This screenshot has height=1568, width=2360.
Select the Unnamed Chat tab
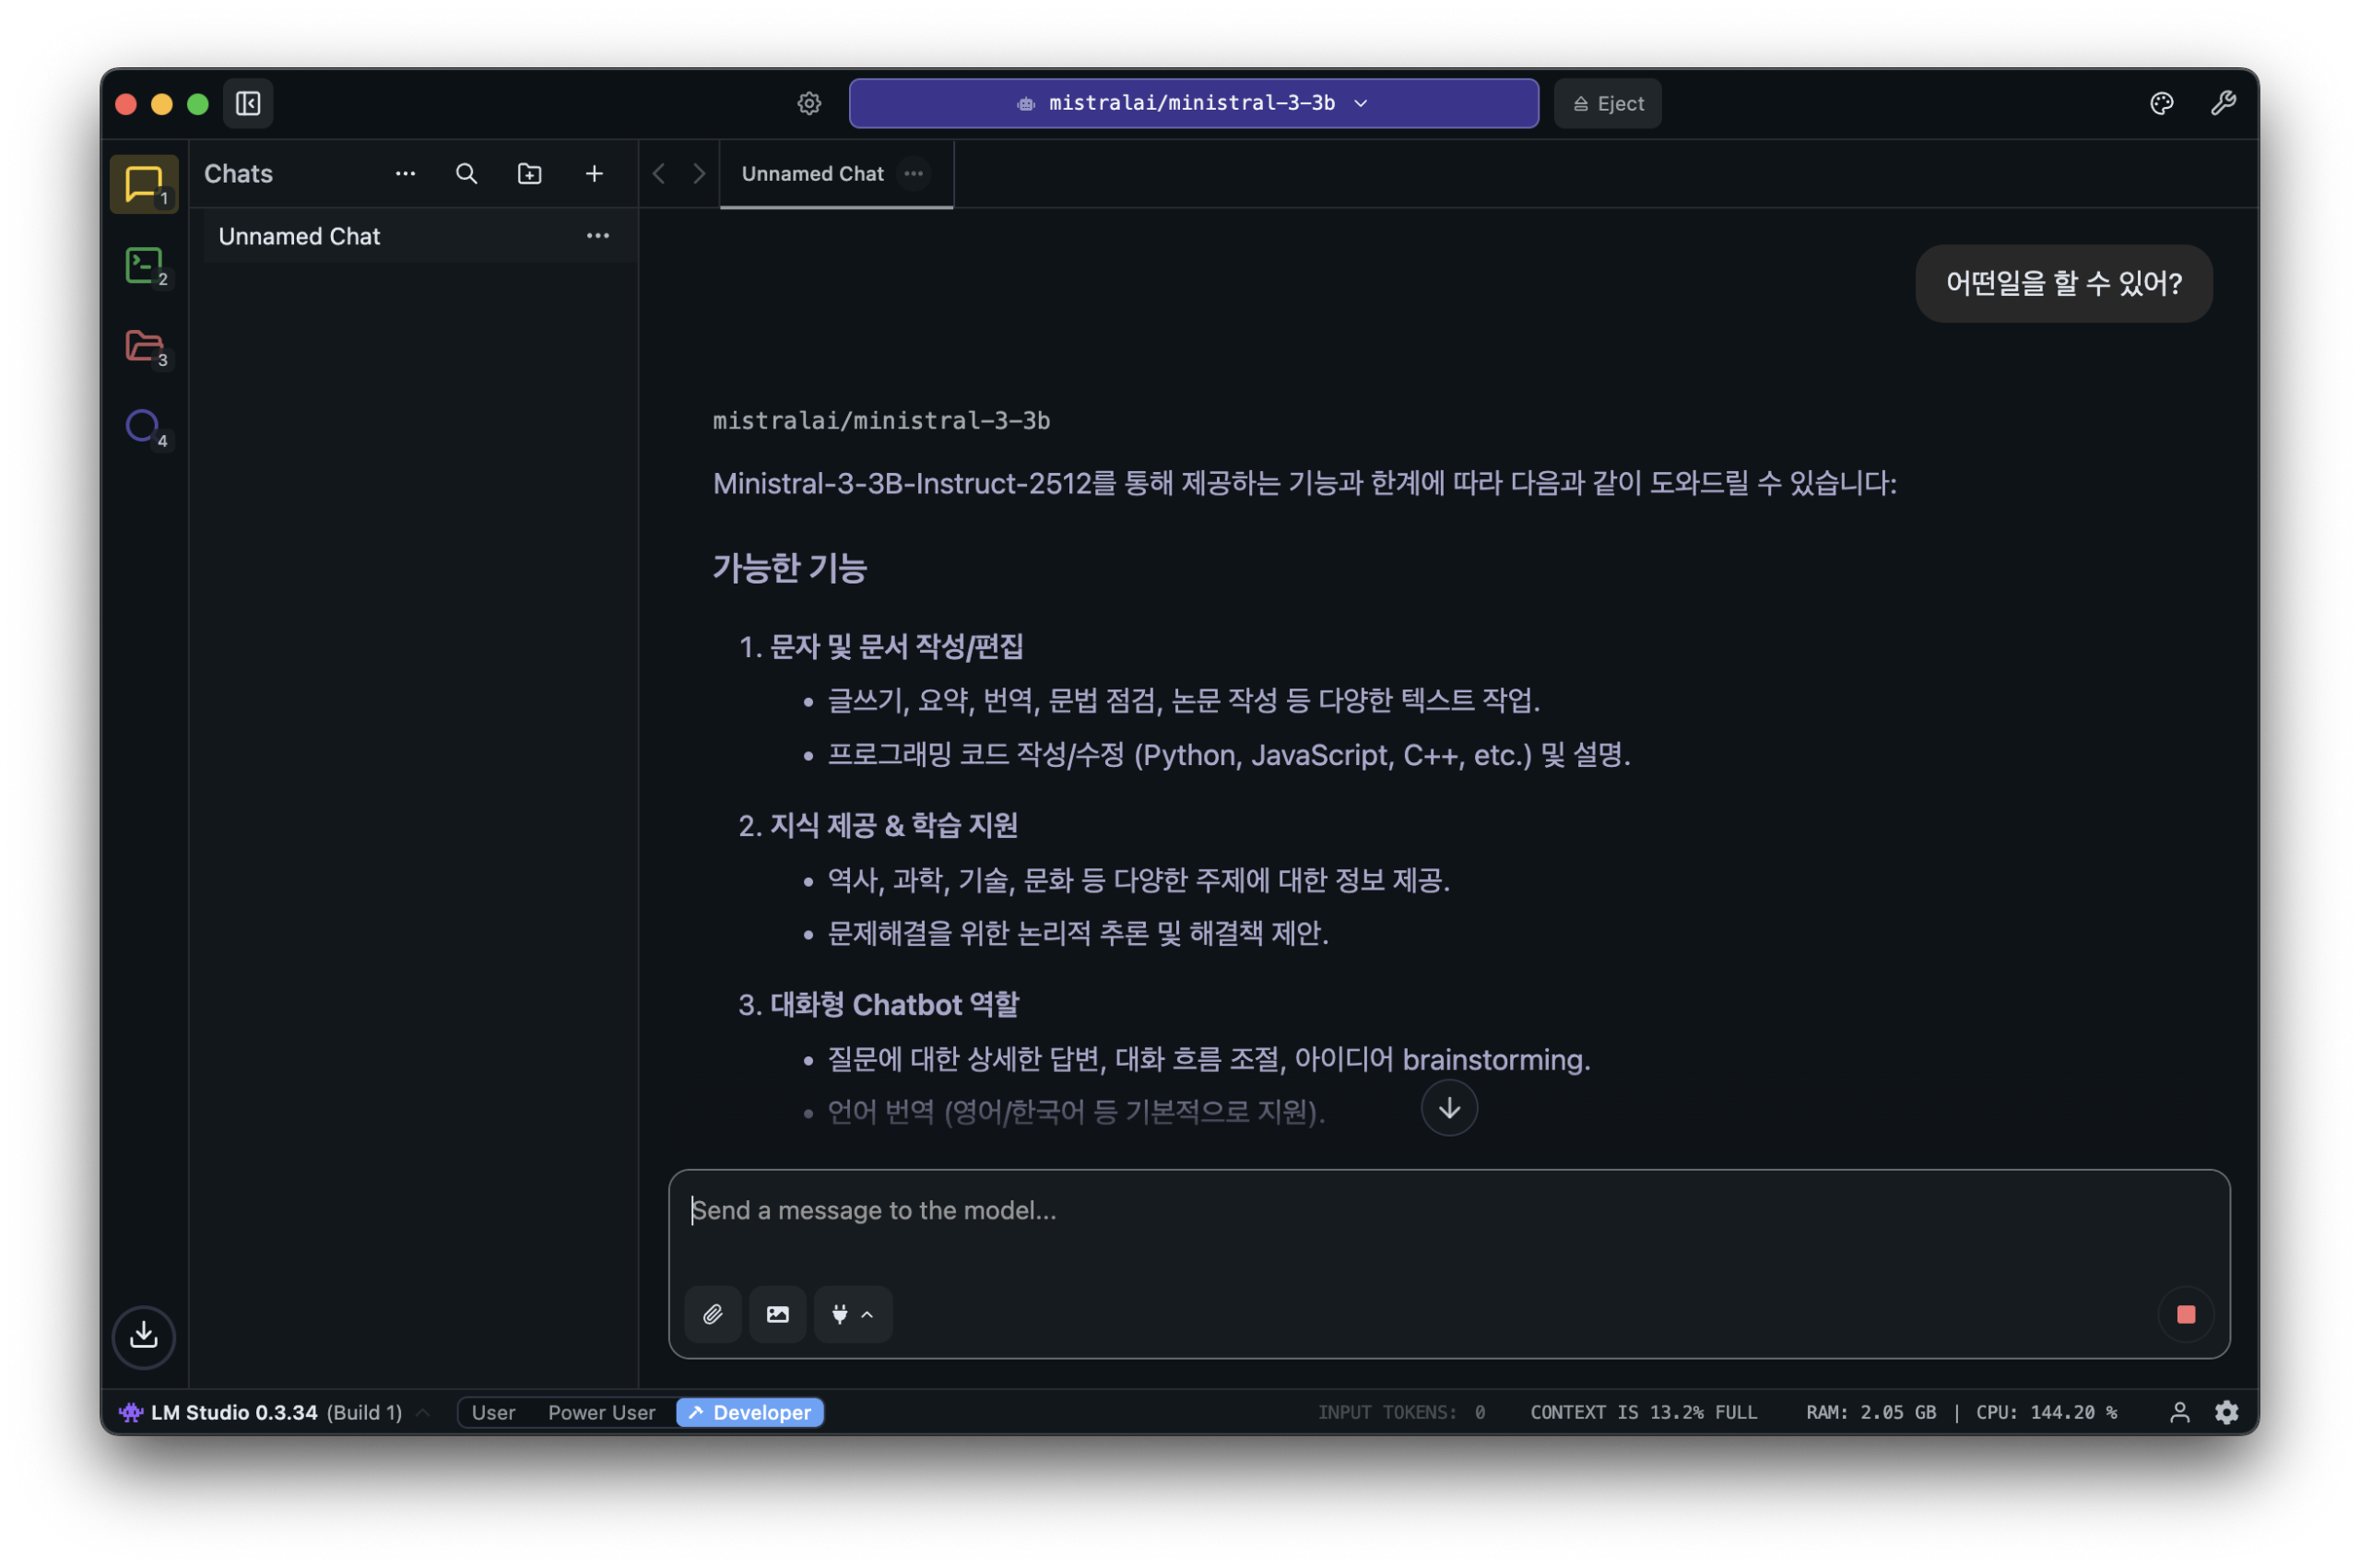[x=812, y=174]
